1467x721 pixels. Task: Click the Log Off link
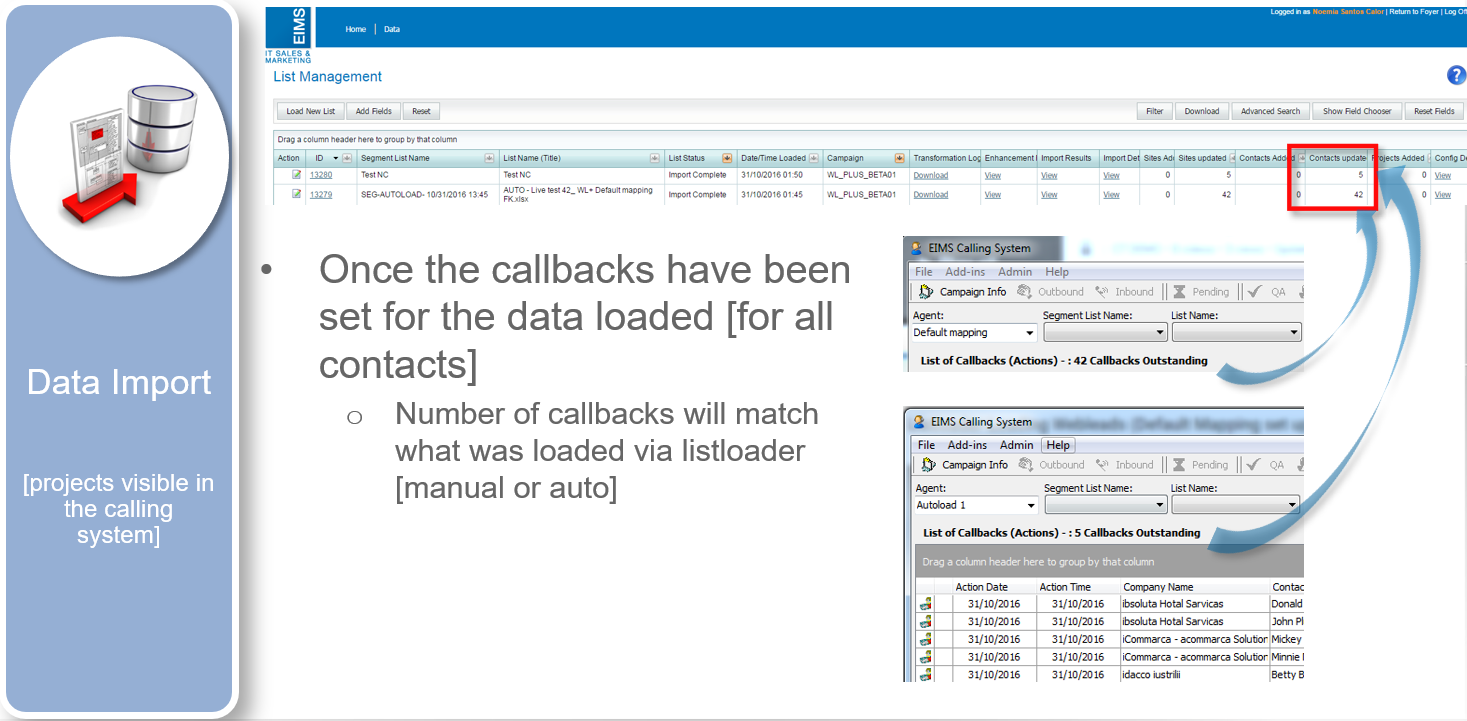[1455, 12]
